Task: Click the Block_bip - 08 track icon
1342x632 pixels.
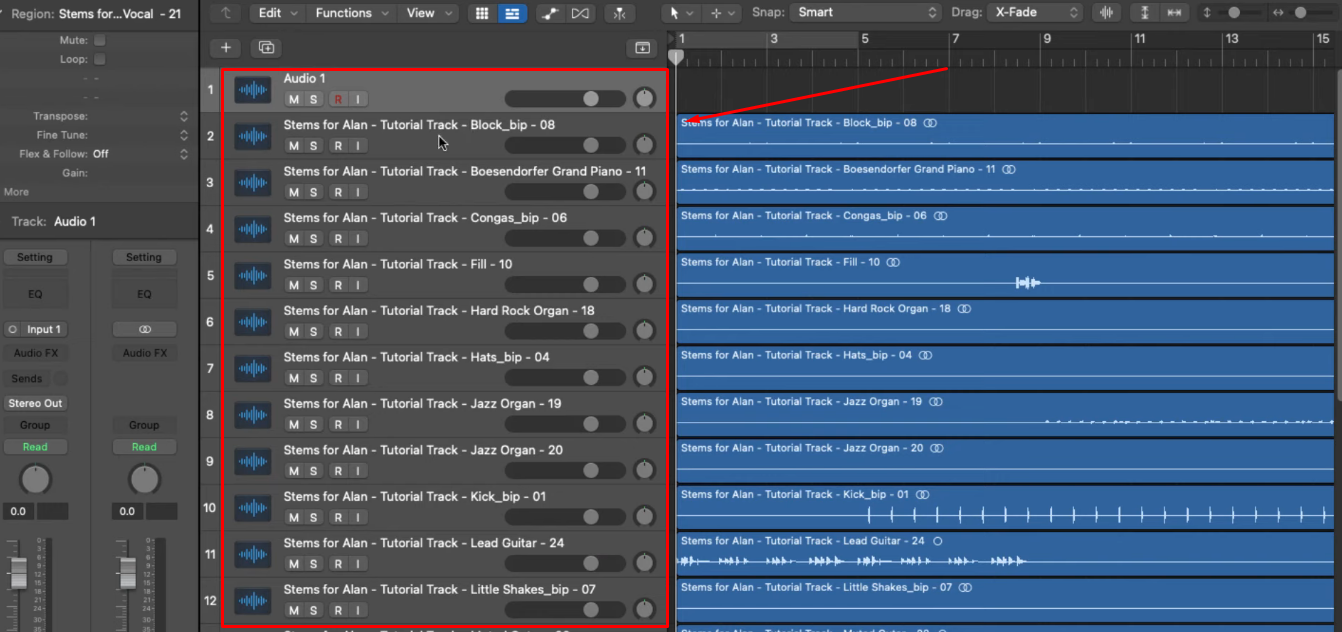Action: pyautogui.click(x=253, y=136)
